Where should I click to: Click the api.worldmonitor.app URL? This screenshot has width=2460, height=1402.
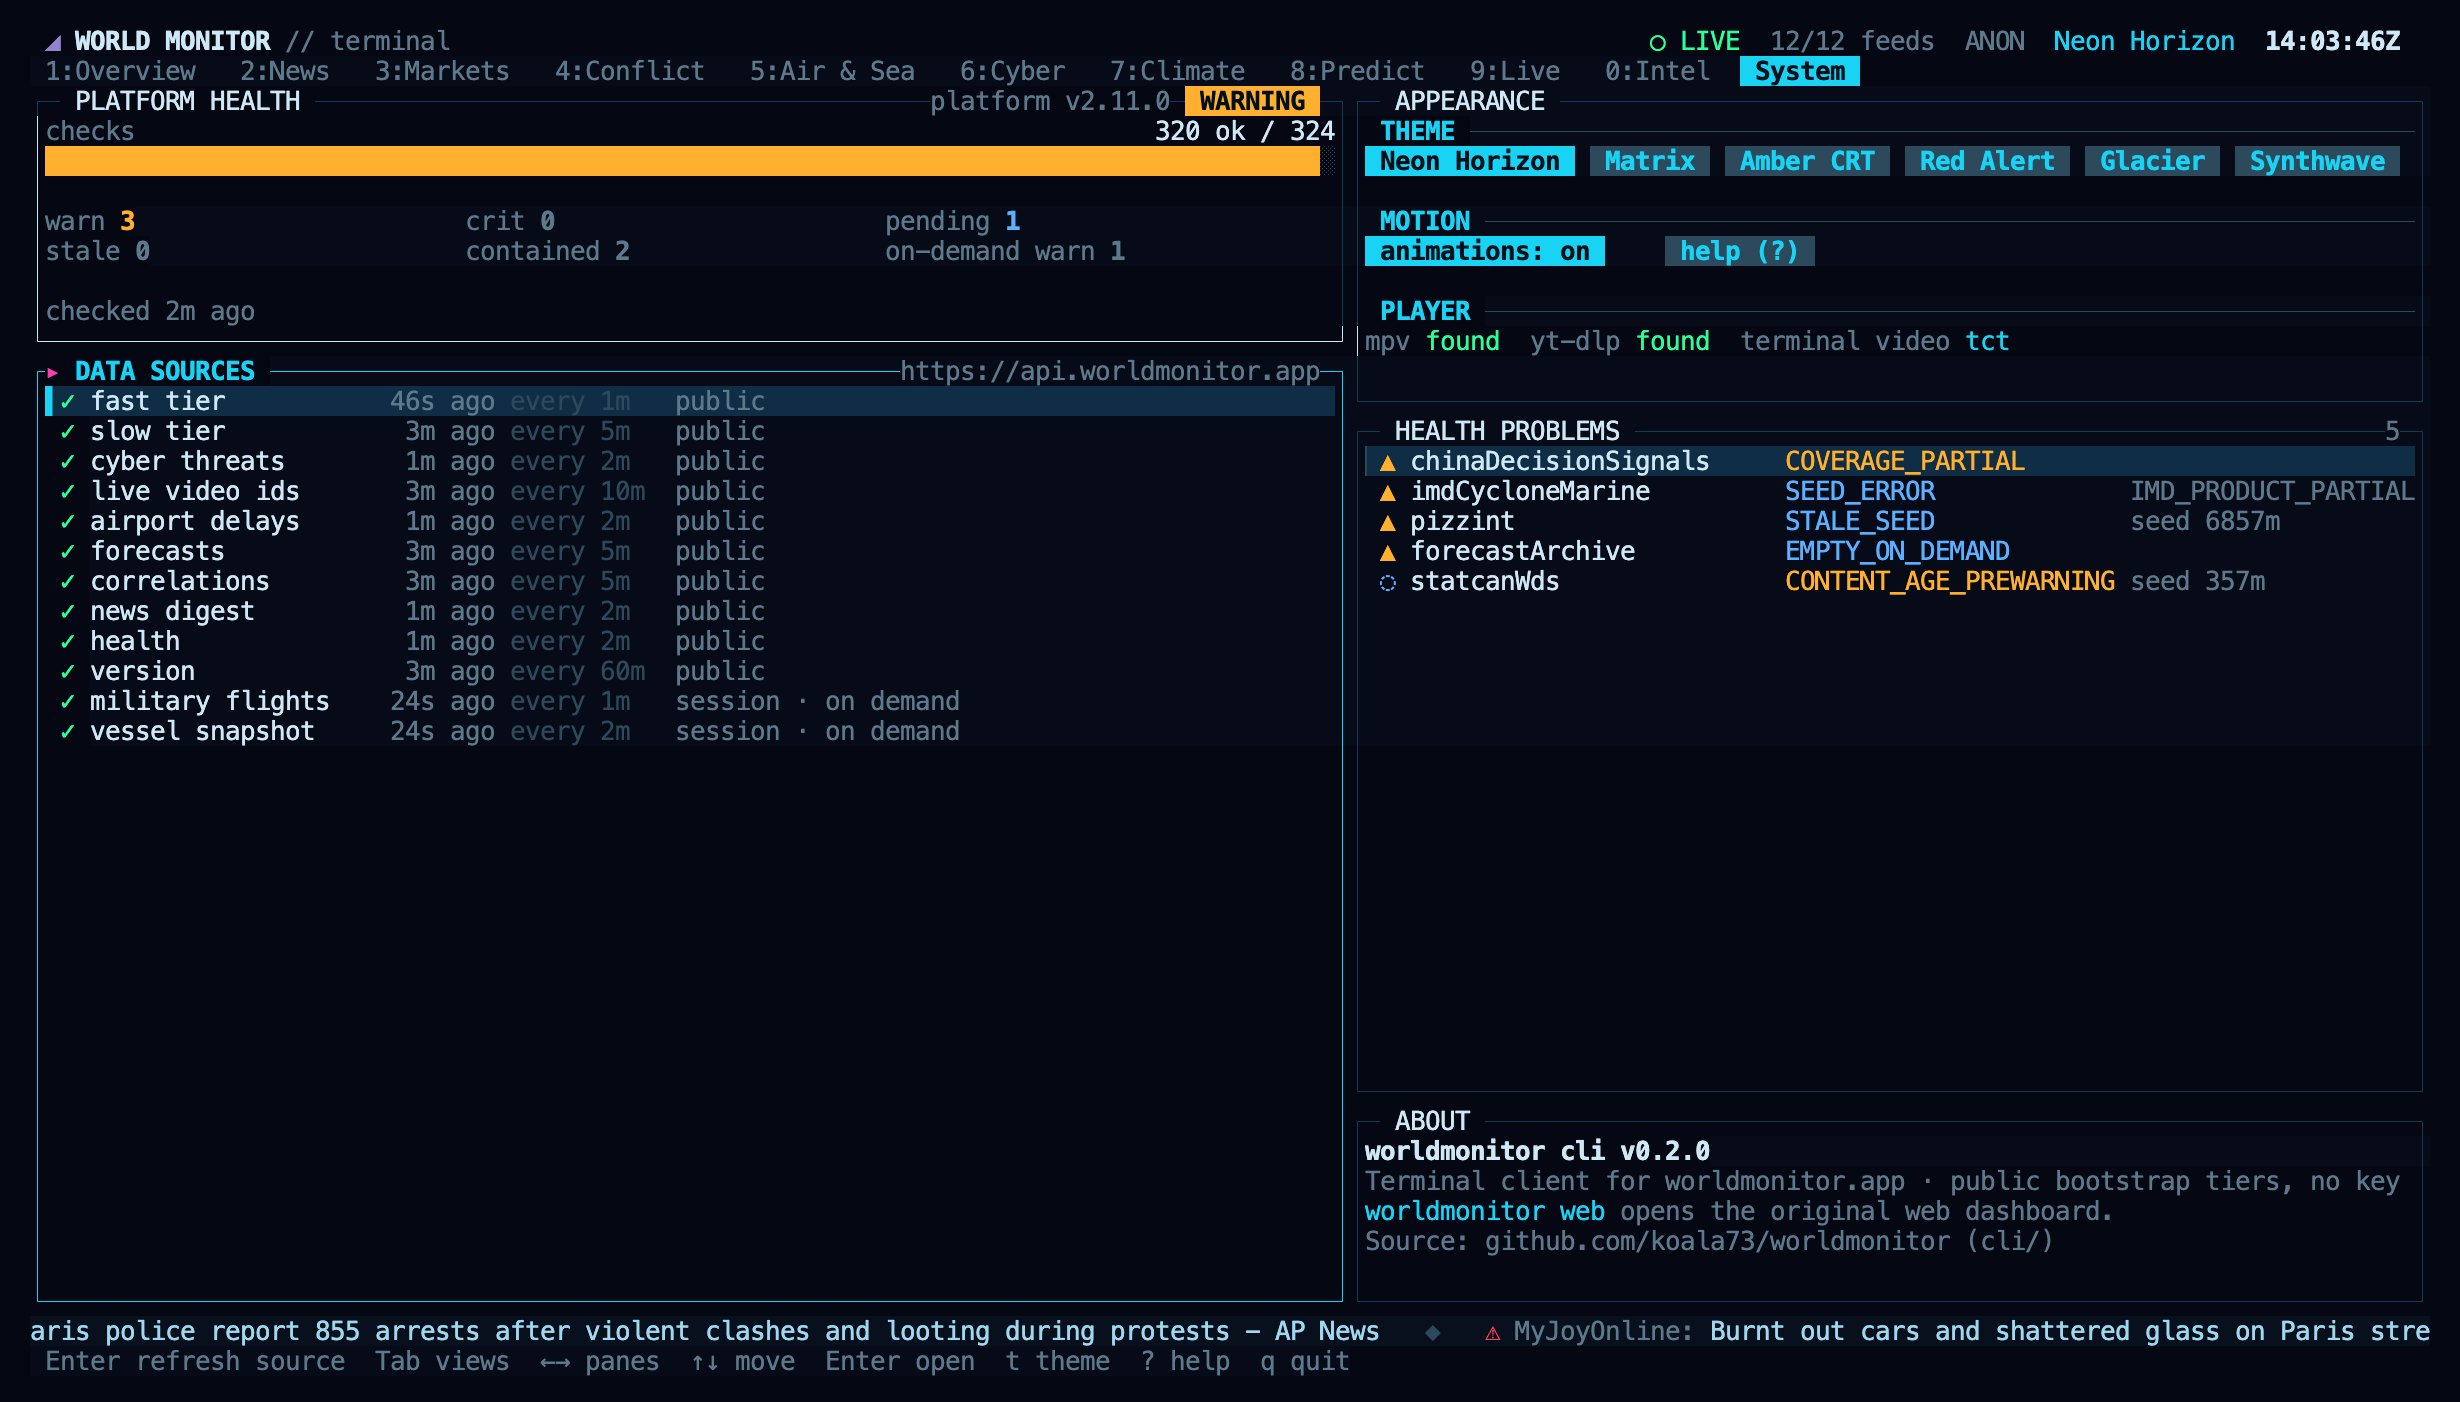pyautogui.click(x=1109, y=371)
